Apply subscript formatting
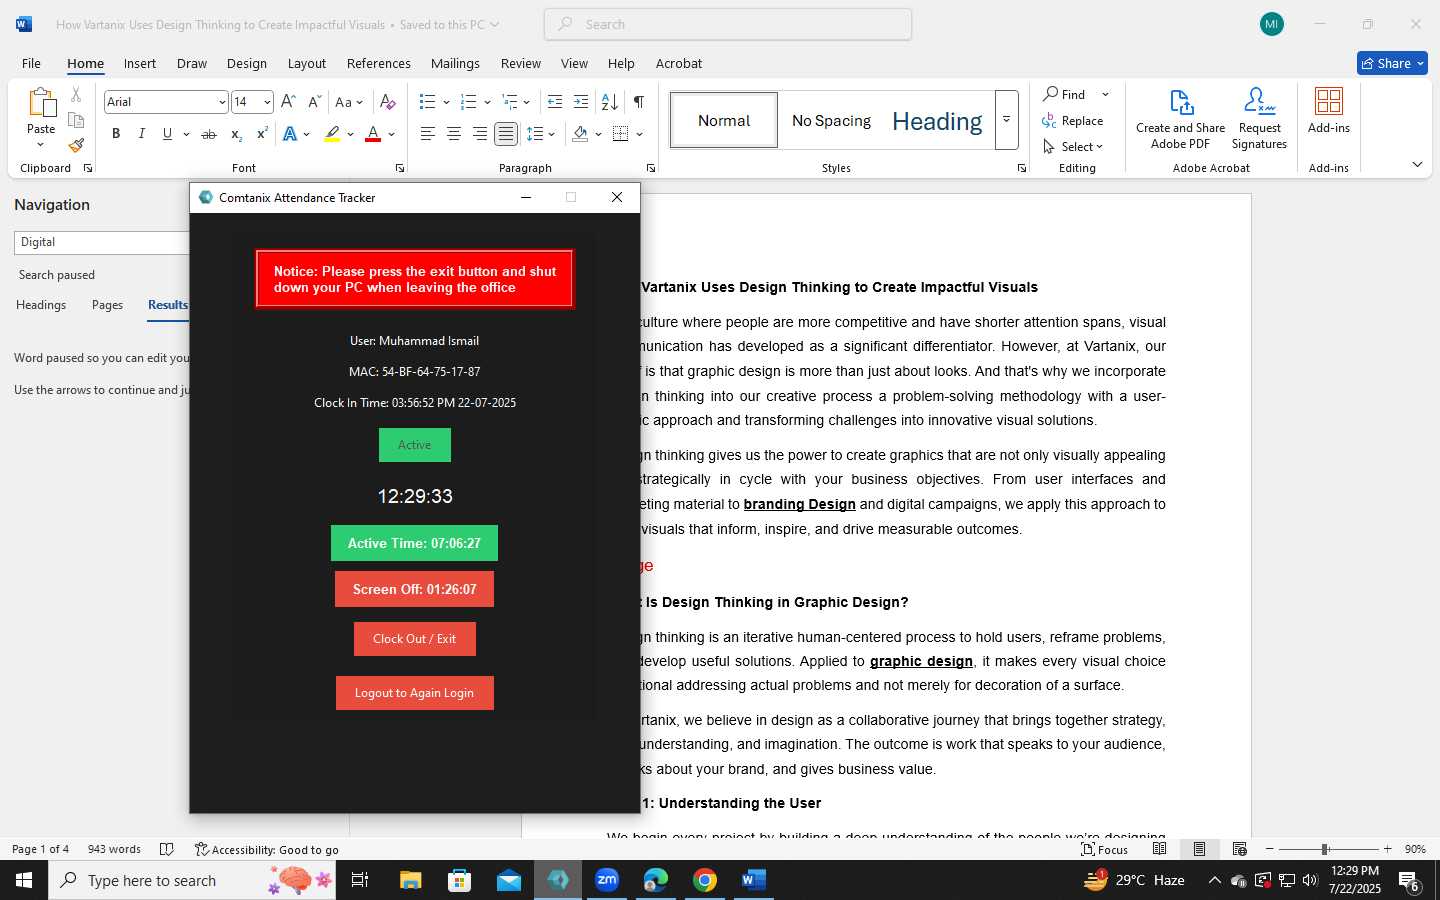This screenshot has width=1440, height=900. (236, 134)
